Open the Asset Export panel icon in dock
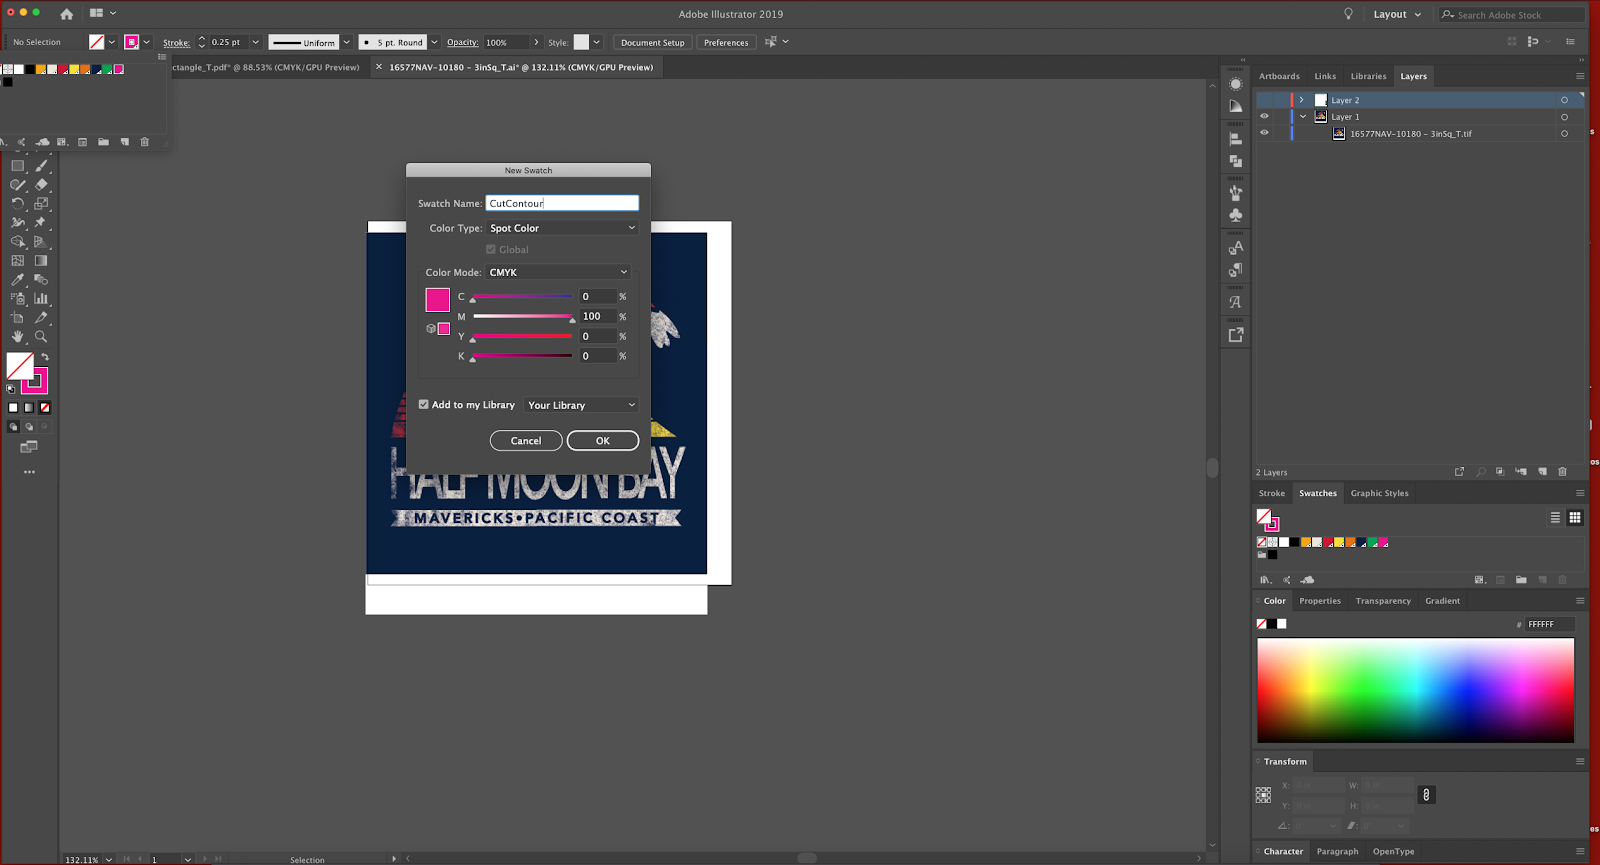 pos(1236,335)
